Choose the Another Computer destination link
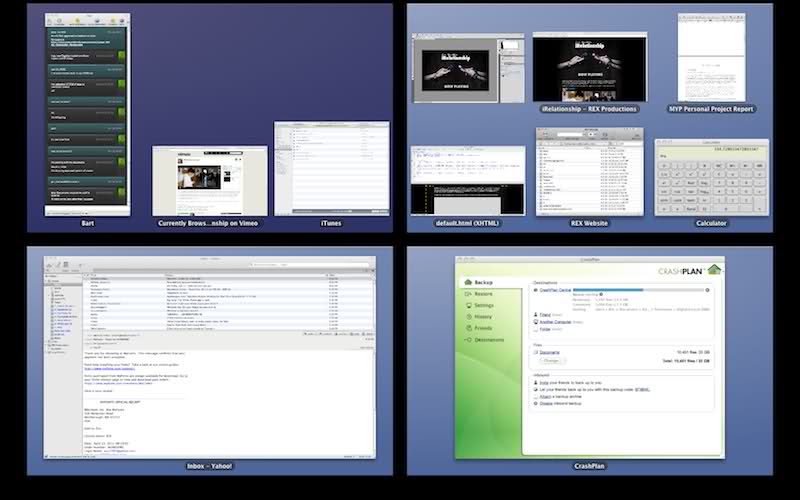 [x=555, y=322]
